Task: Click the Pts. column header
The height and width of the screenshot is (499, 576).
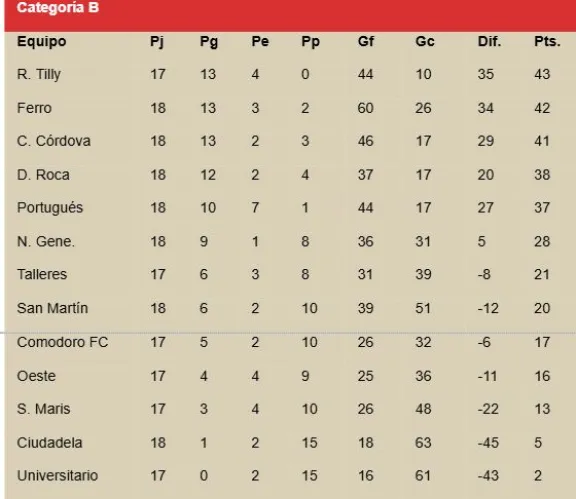Action: (547, 41)
